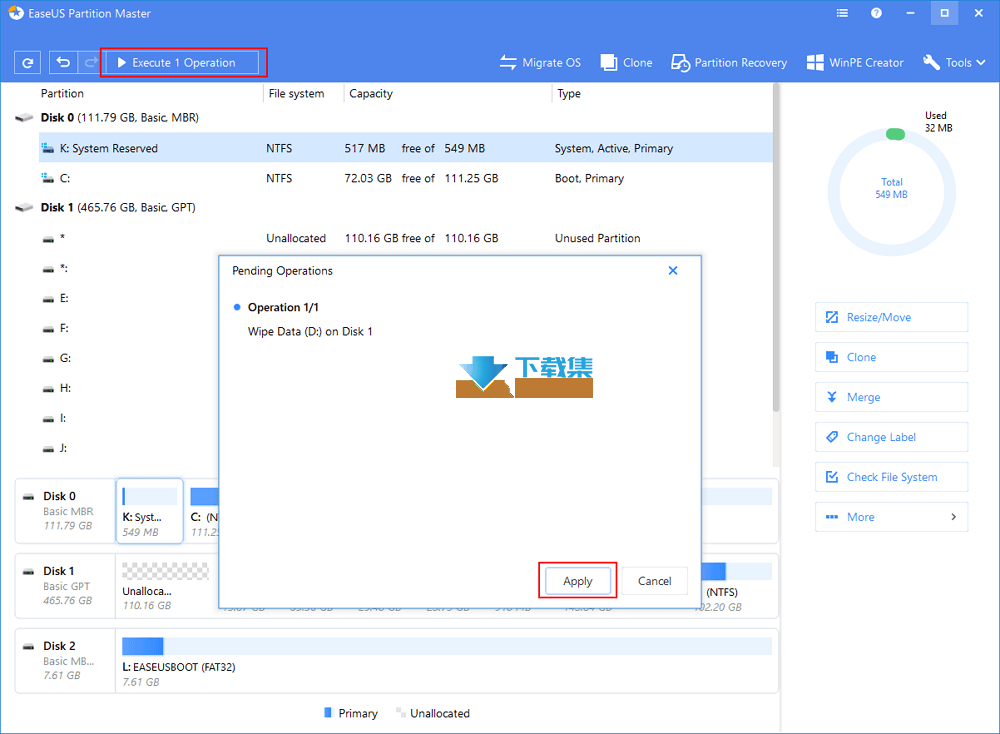
Task: Click the redo arrow icon
Action: point(89,63)
